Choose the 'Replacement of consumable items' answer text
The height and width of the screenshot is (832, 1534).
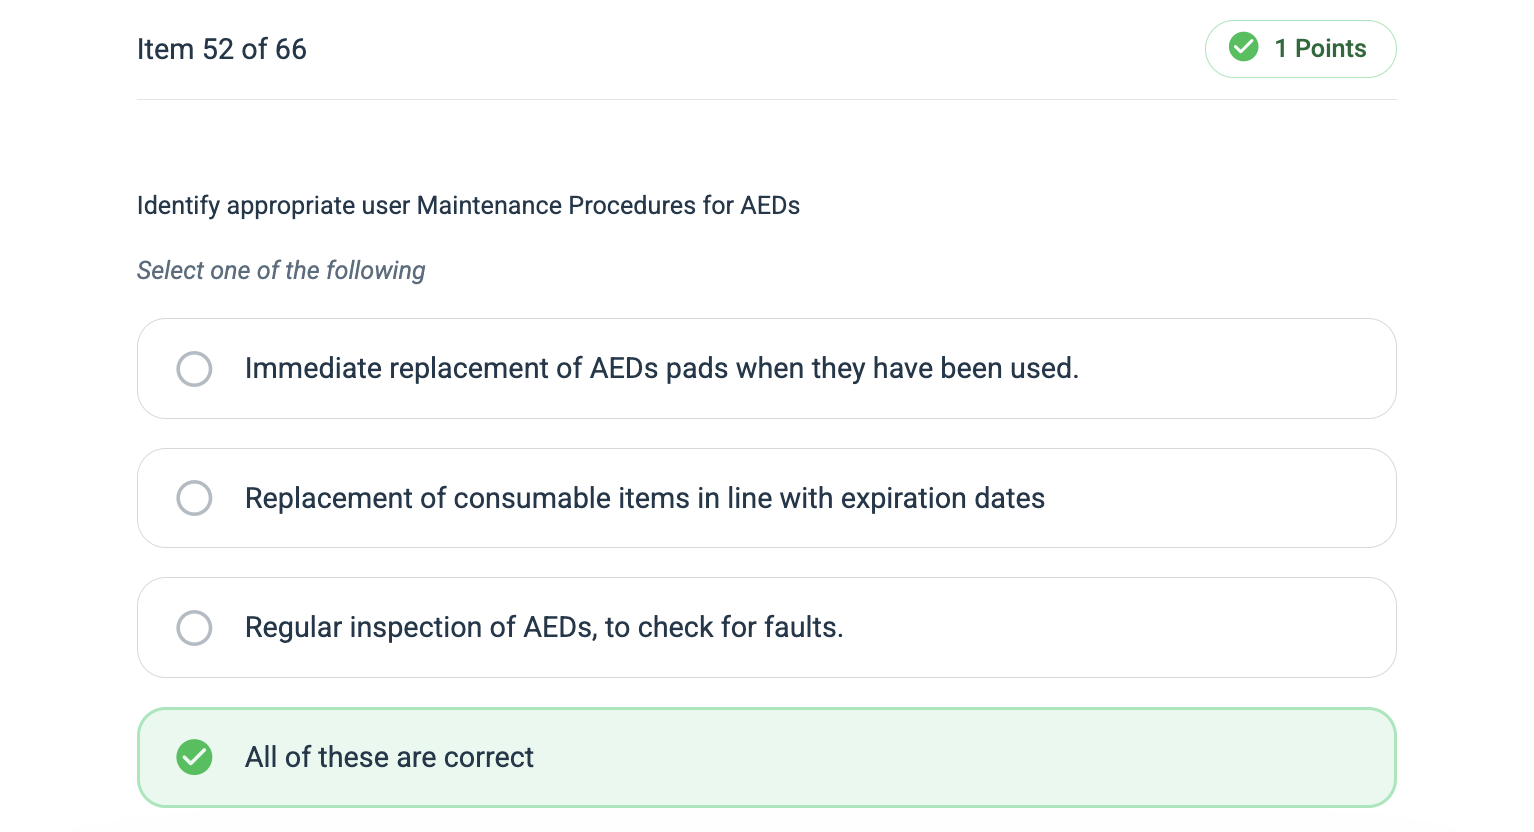pyautogui.click(x=644, y=498)
